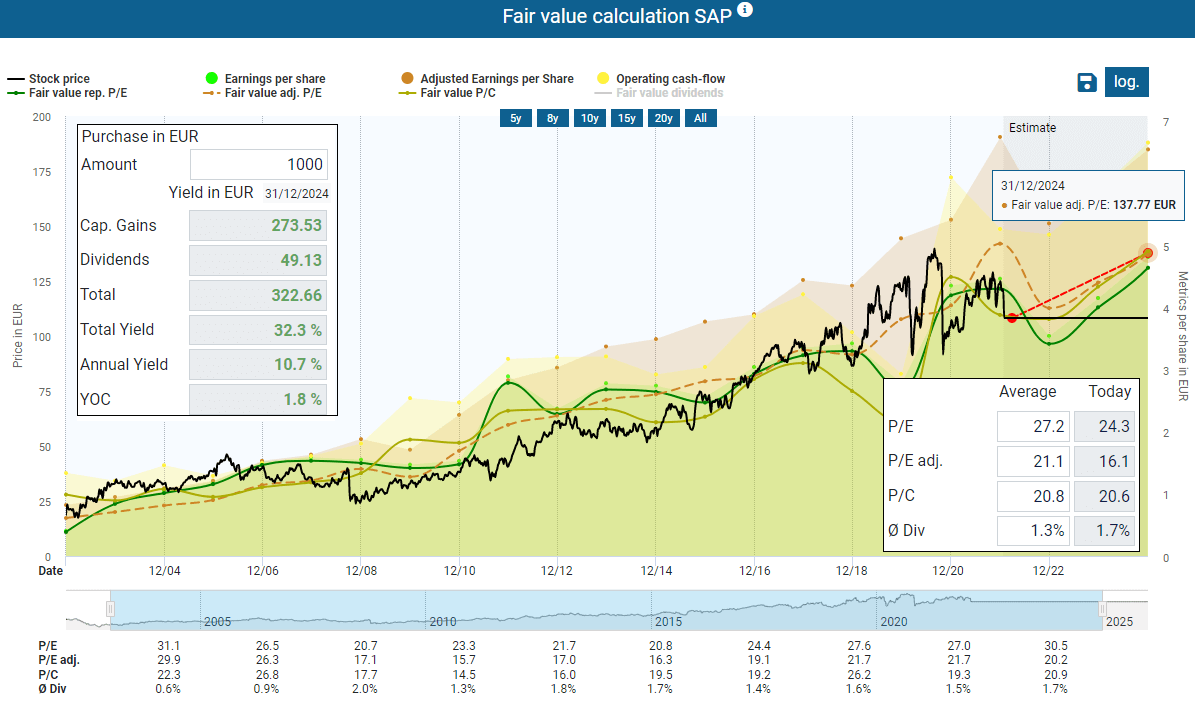This screenshot has width=1195, height=708.
Task: Click the info icon next to the title
Action: pyautogui.click(x=745, y=9)
